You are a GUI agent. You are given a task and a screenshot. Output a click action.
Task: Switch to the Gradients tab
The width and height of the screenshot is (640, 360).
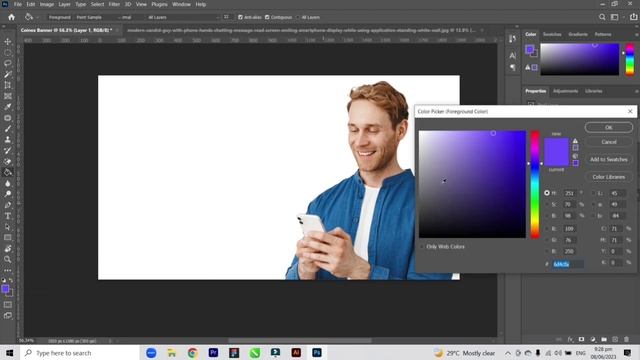[x=578, y=34]
